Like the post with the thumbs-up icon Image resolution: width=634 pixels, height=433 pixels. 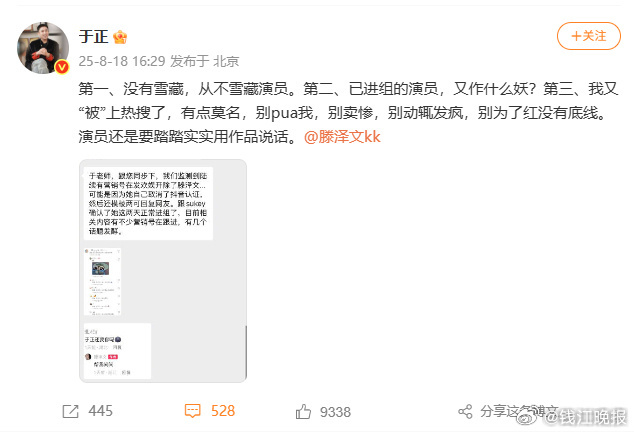point(303,412)
